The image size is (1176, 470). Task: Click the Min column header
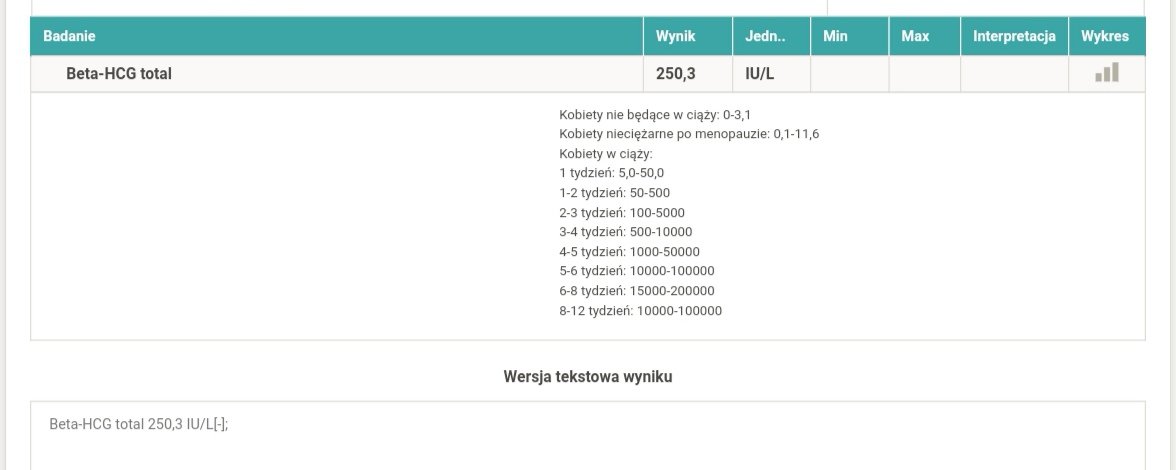(x=835, y=36)
